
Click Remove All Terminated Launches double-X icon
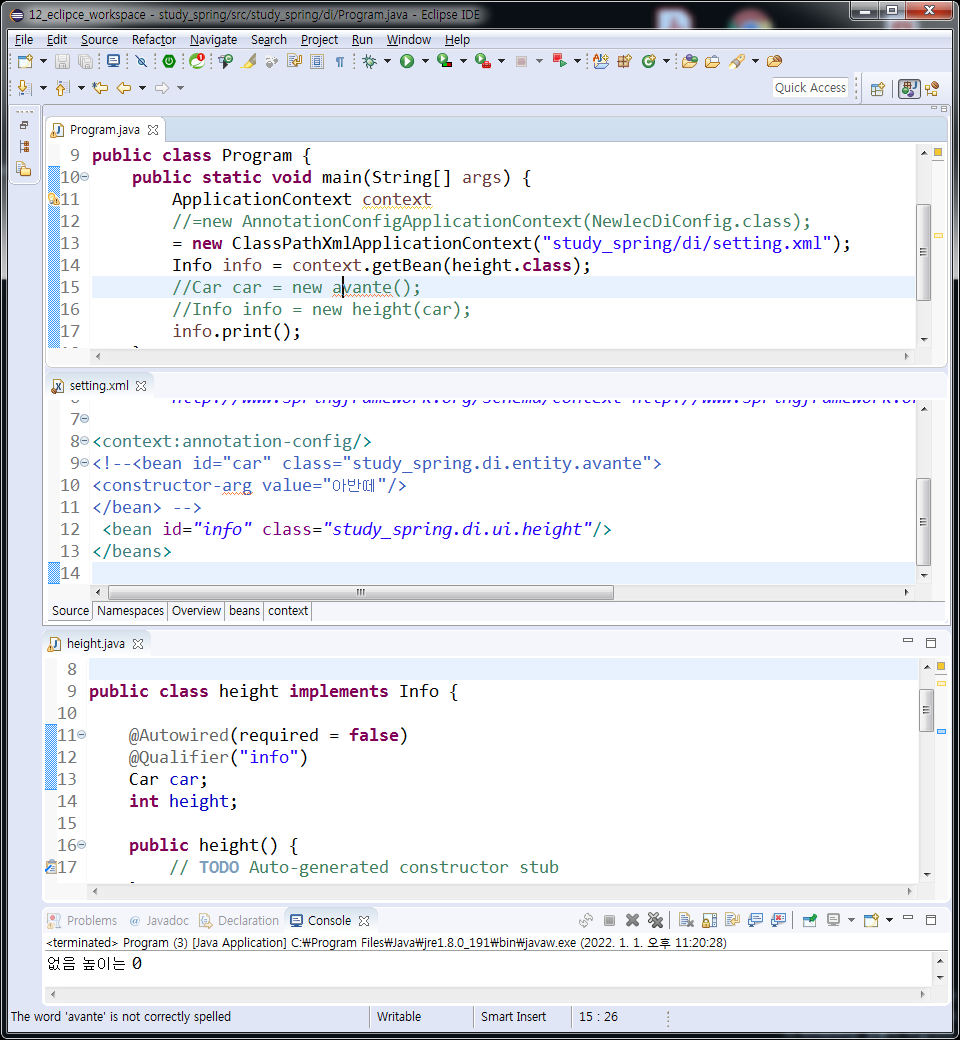(655, 921)
